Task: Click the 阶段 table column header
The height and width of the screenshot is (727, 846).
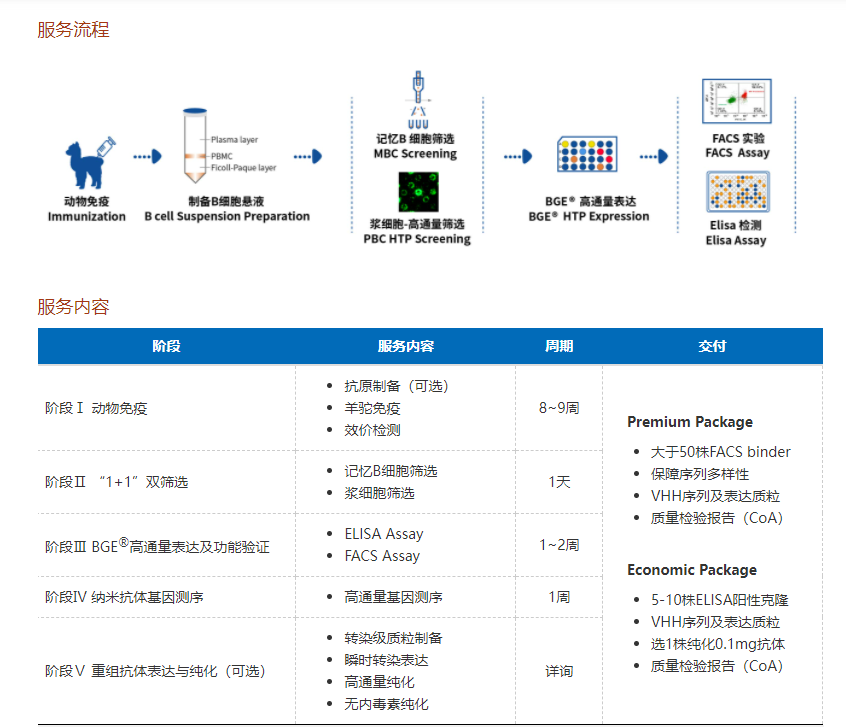Action: point(166,347)
